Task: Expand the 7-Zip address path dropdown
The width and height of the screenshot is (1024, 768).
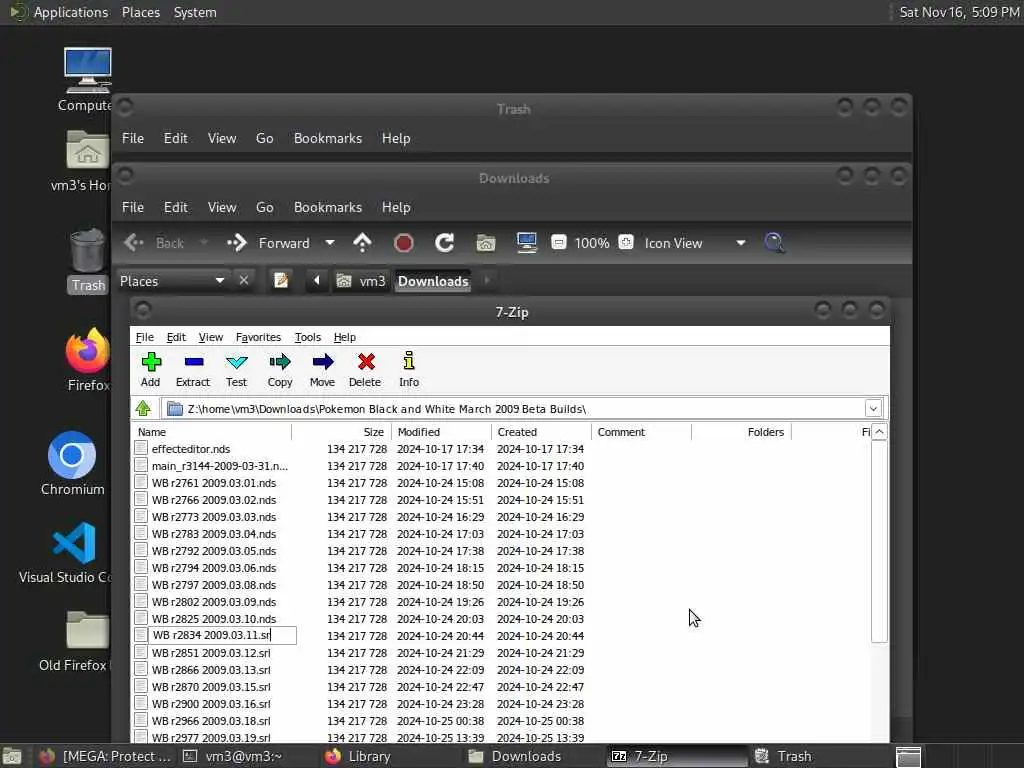Action: point(873,409)
